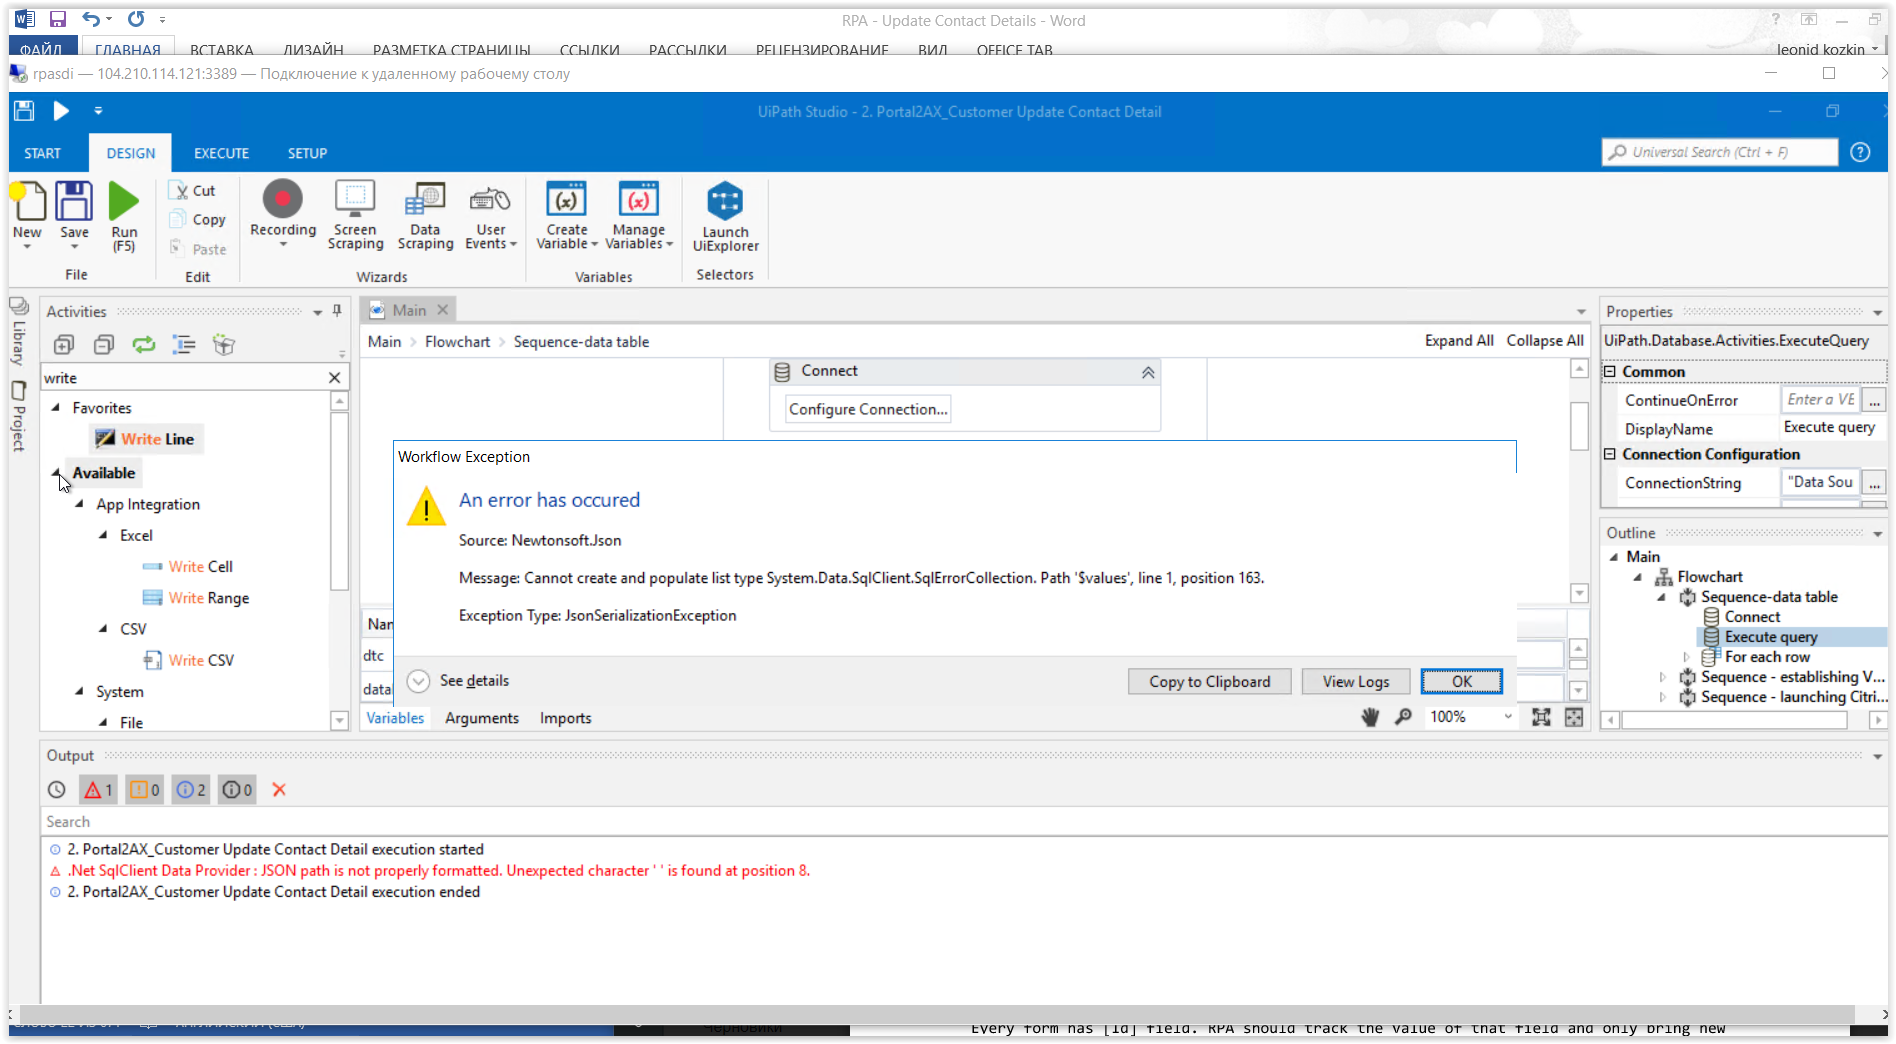Viewport: 1896px width, 1044px height.
Task: Switch to the START tab
Action: point(43,153)
